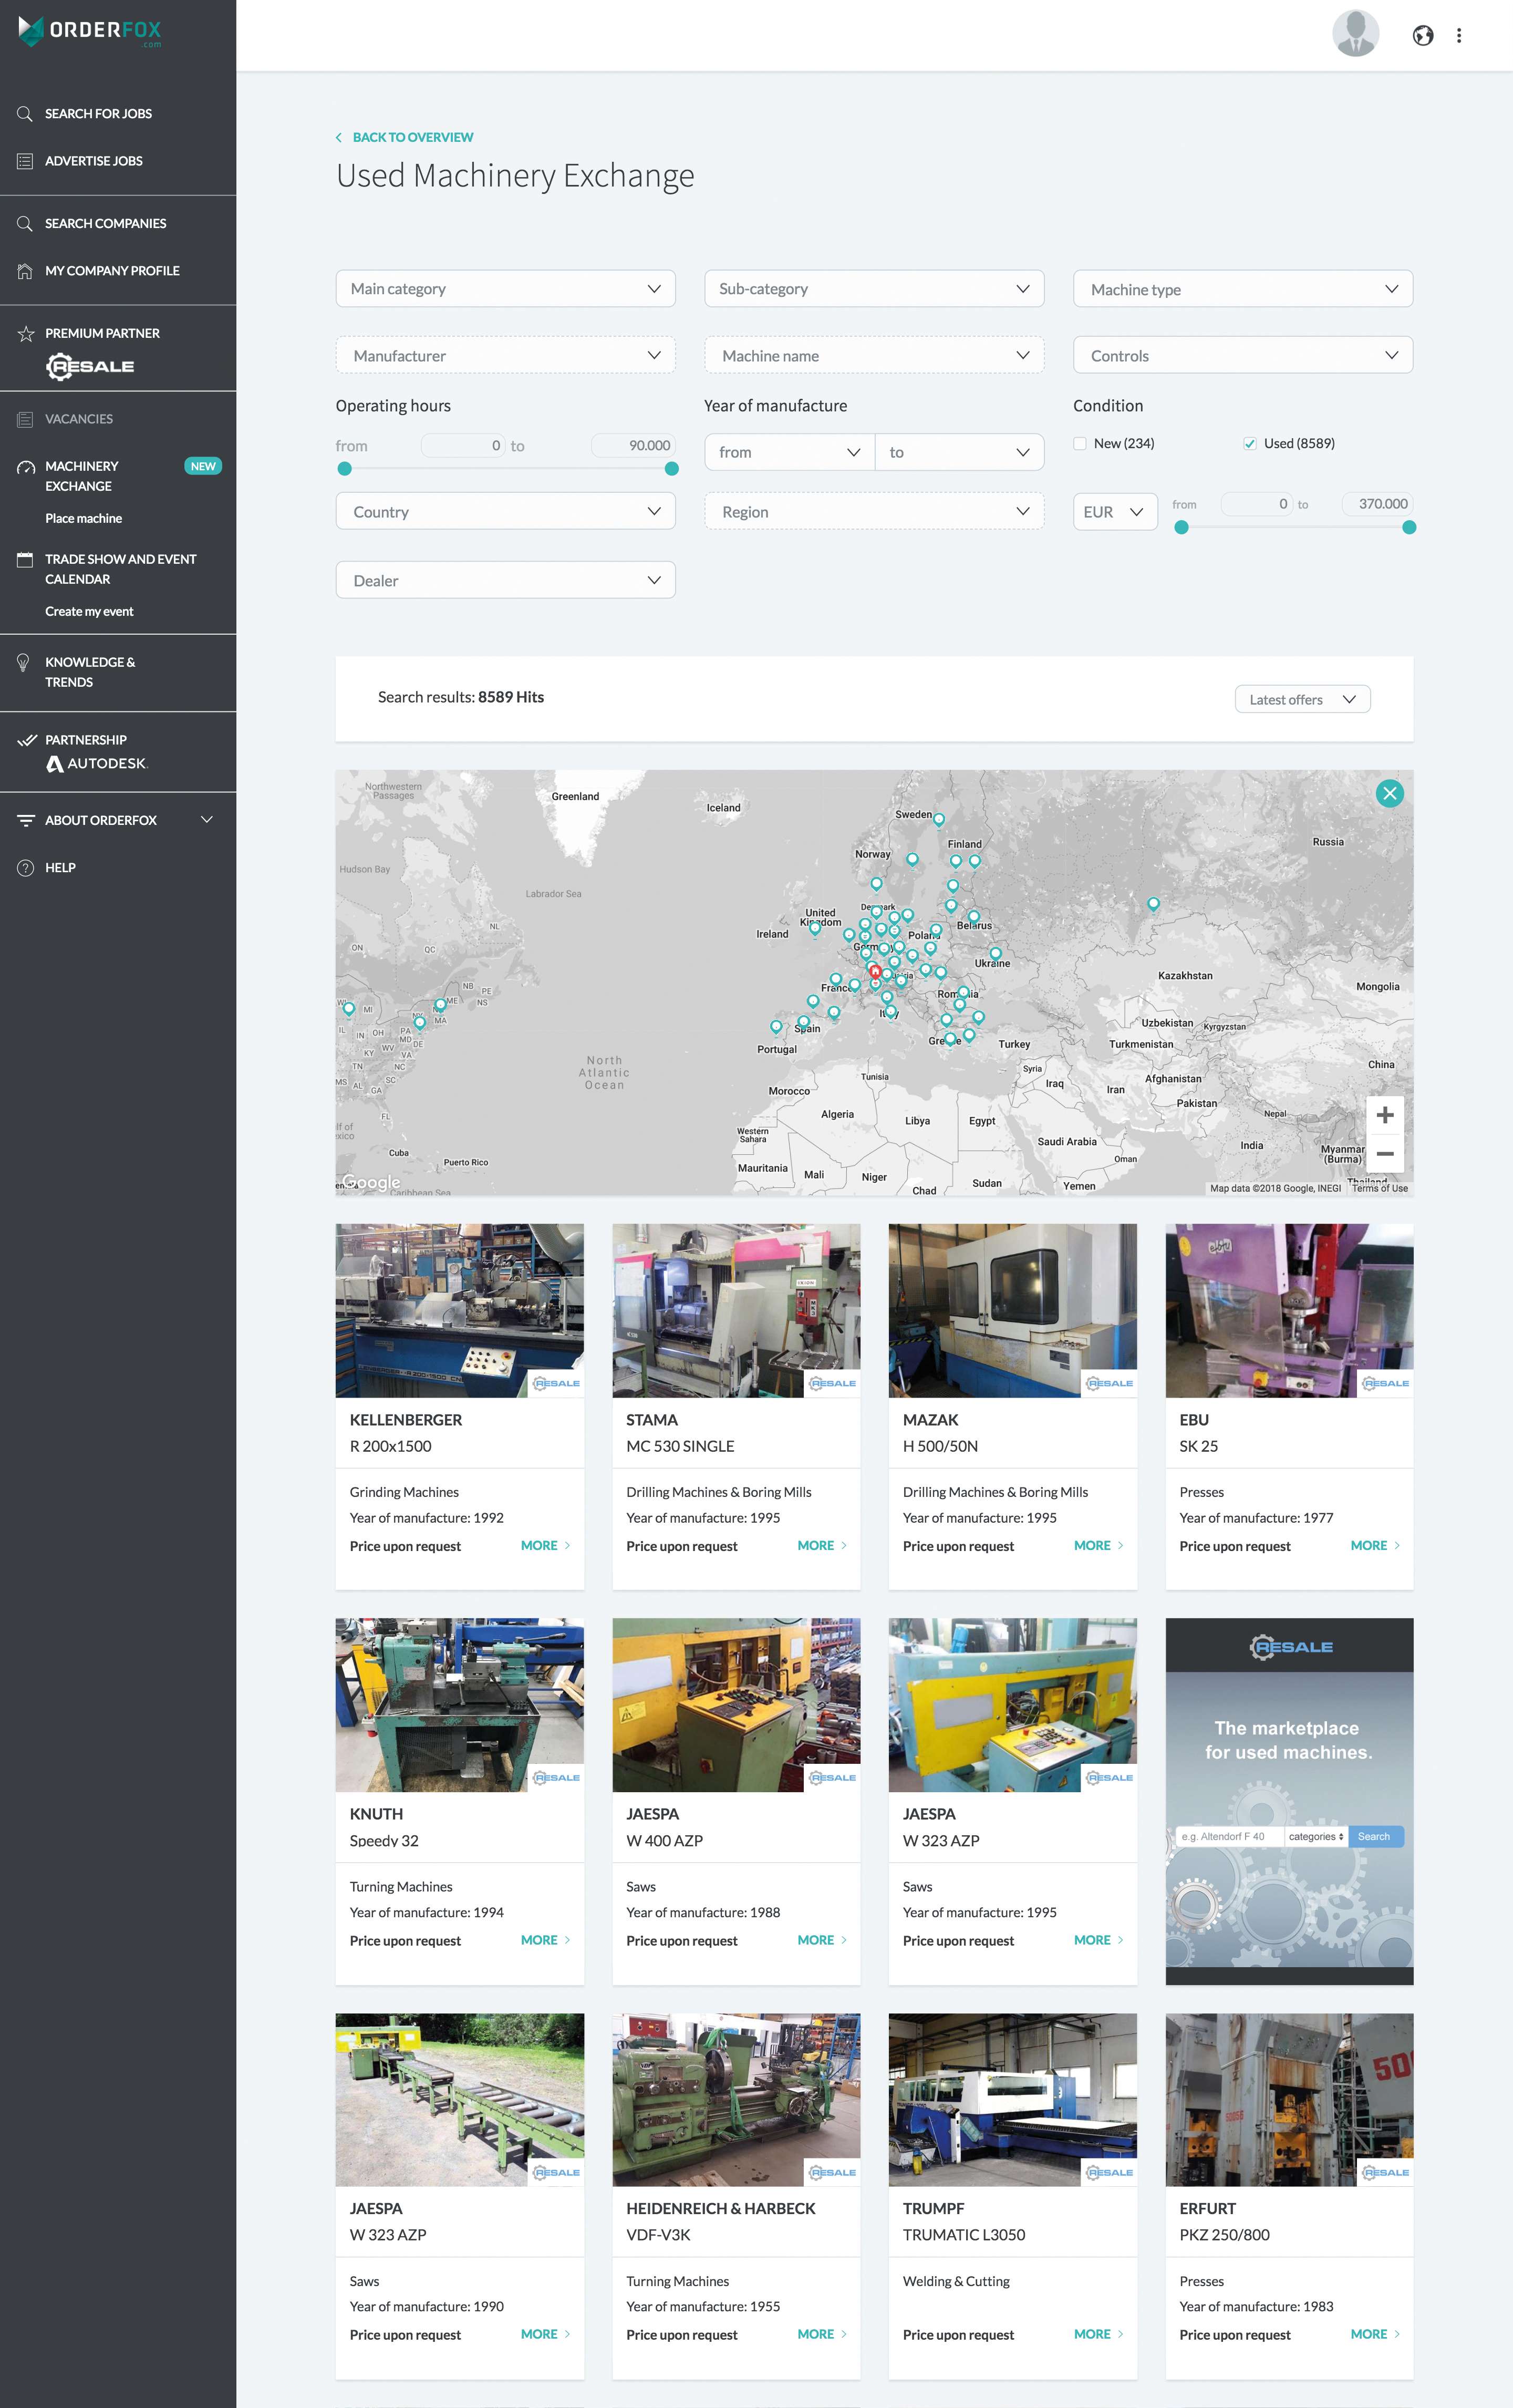The height and width of the screenshot is (2408, 1513).
Task: Open the Latest offers sort dropdown
Action: tap(1302, 700)
